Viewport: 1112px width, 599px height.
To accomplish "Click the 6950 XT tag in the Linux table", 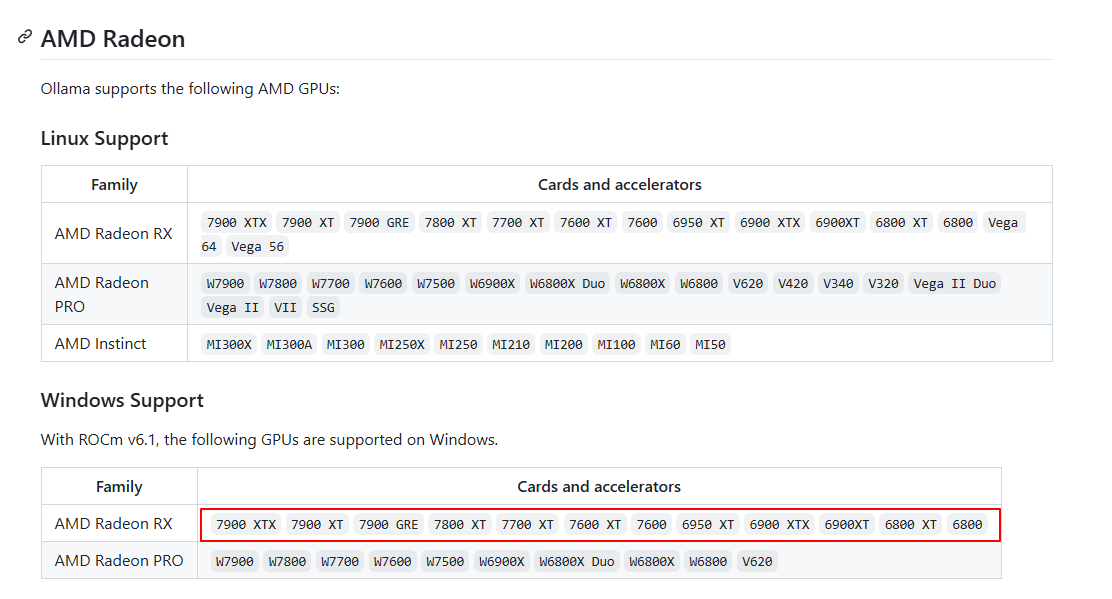I will coord(699,223).
